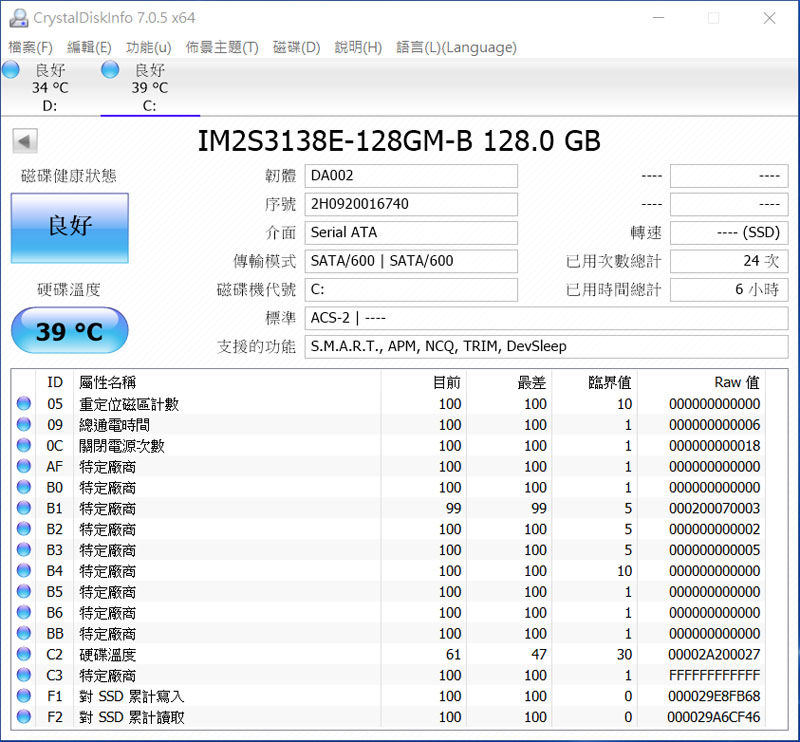800x742 pixels.
Task: Click the disk title IM2S3138E-128GM-B 128.0 GB
Action: coord(399,141)
